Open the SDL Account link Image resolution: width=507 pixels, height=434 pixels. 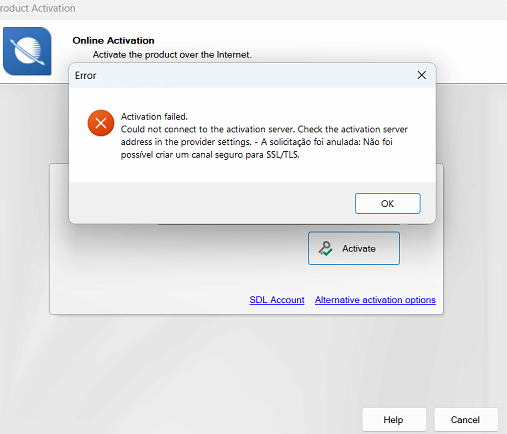(x=277, y=300)
